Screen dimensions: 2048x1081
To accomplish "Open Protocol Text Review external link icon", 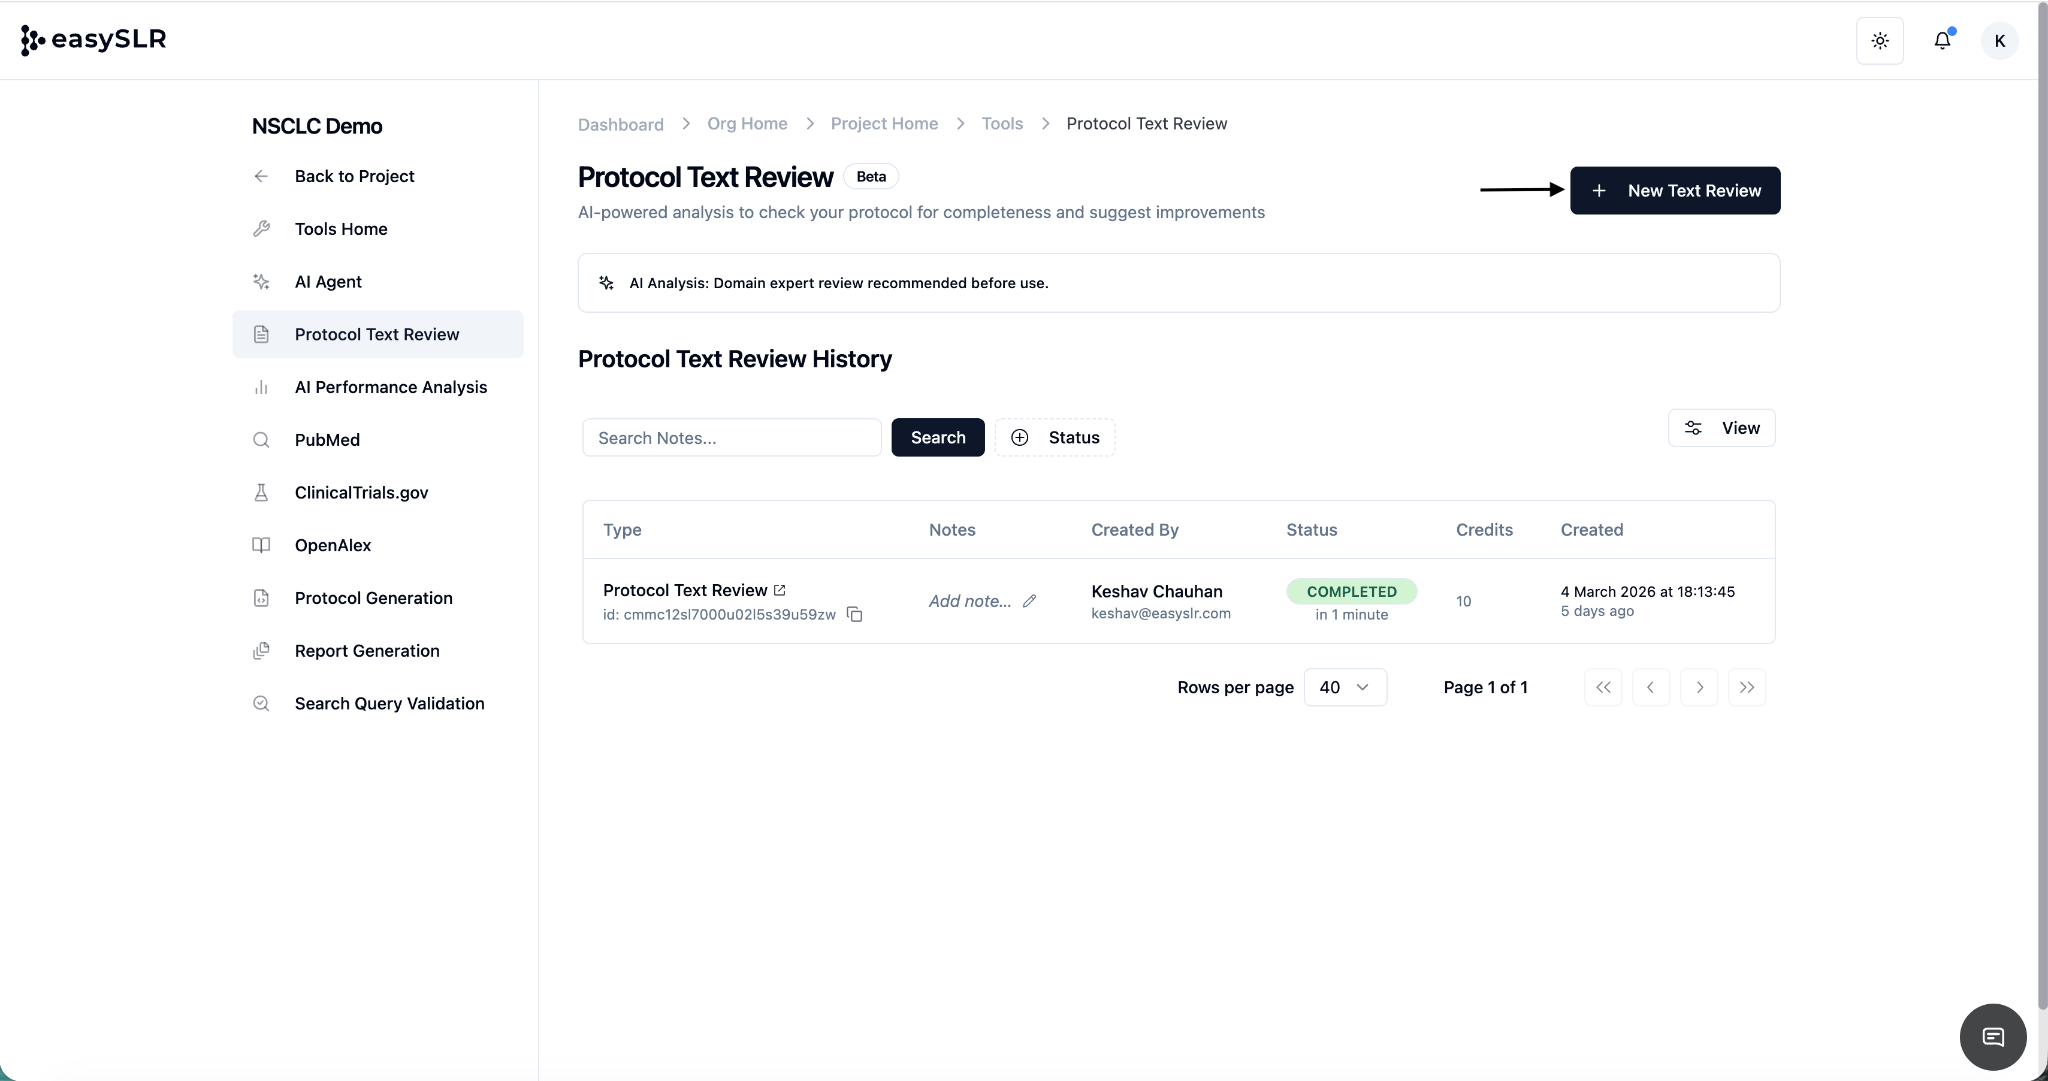I will [780, 590].
